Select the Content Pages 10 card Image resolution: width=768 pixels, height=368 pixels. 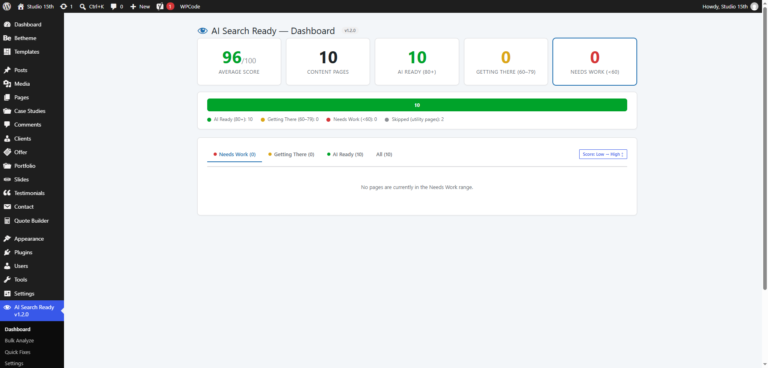tap(328, 62)
